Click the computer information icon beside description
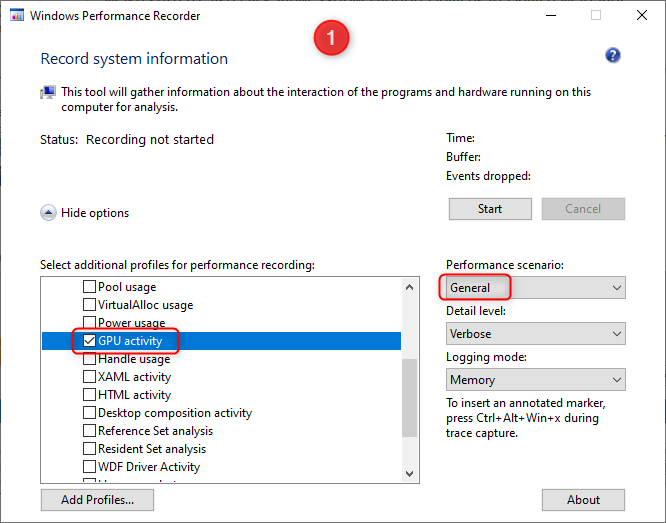This screenshot has width=666, height=523. point(48,93)
